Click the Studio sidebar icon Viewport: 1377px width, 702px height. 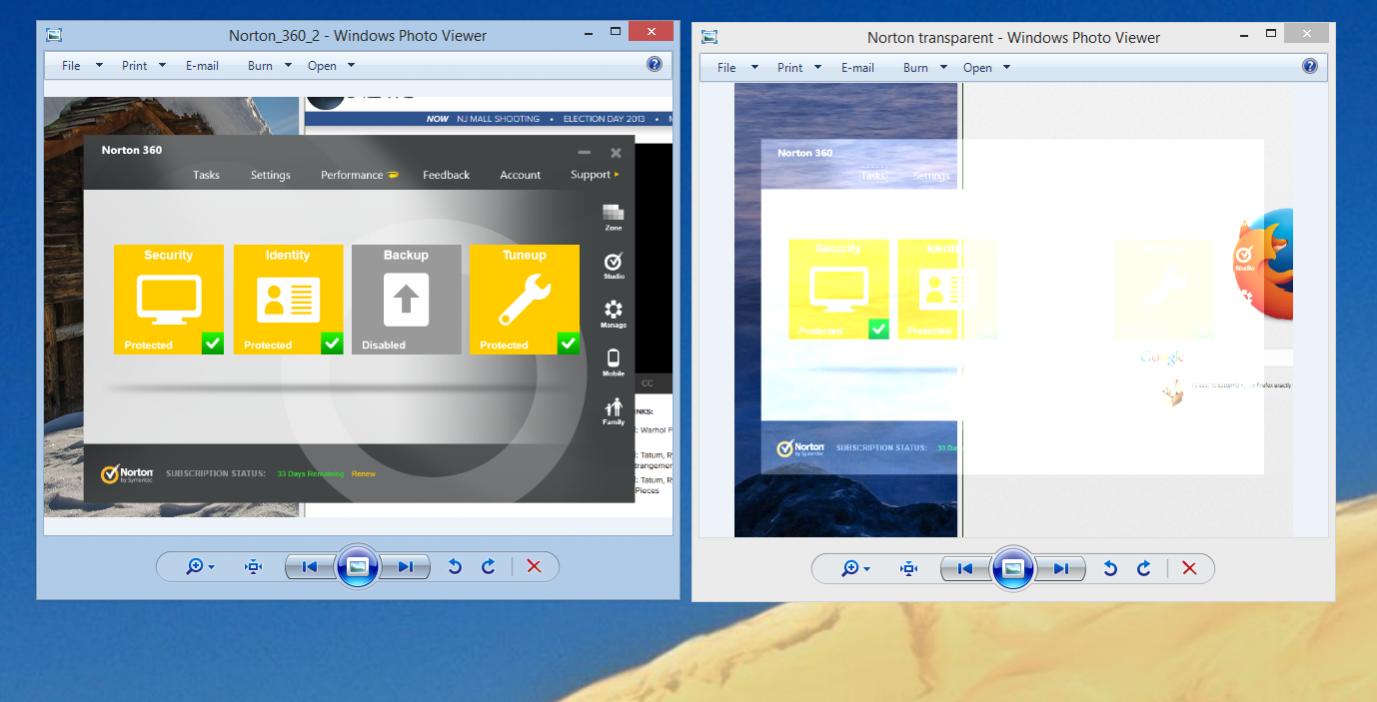[613, 265]
